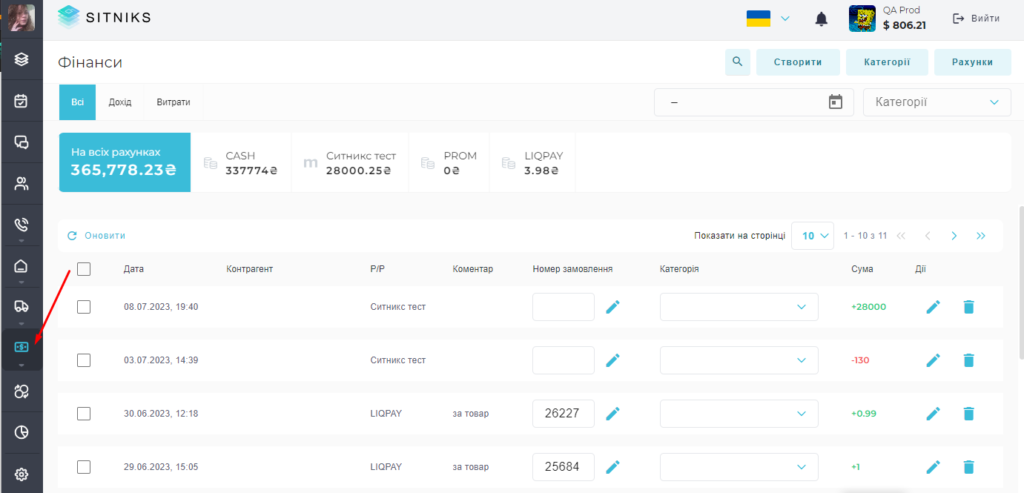Open the rows per page dropdown

coord(813,236)
